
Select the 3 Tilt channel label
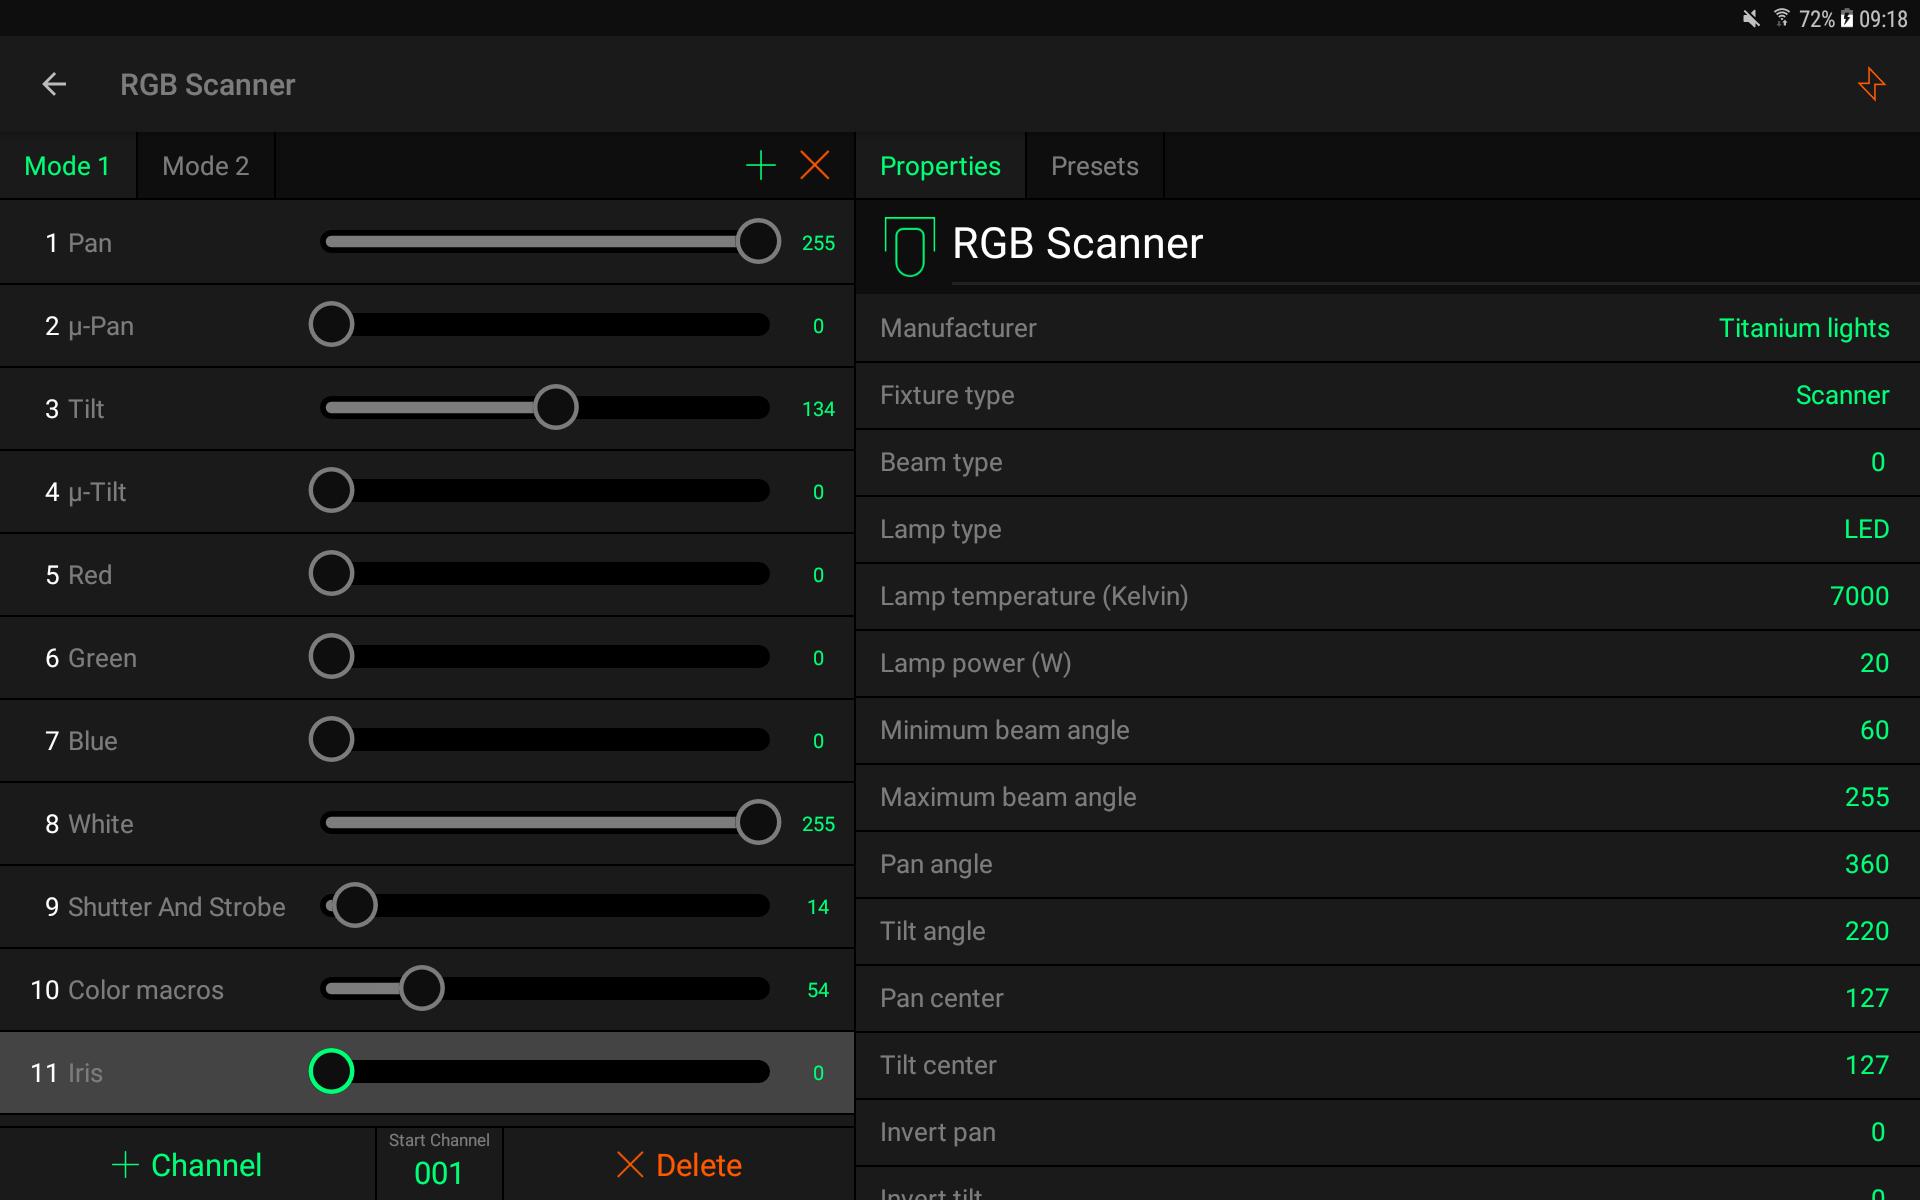pos(74,409)
